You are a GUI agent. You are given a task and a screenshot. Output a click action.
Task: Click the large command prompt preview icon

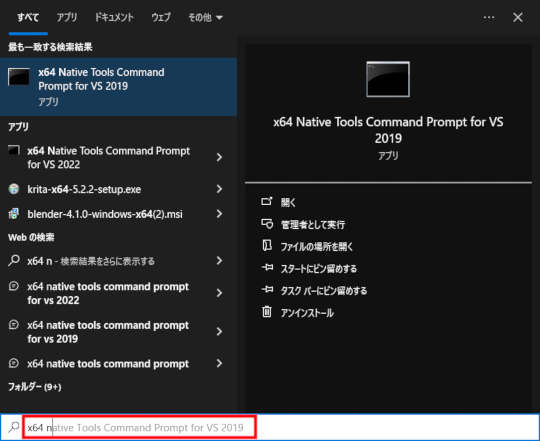(388, 79)
